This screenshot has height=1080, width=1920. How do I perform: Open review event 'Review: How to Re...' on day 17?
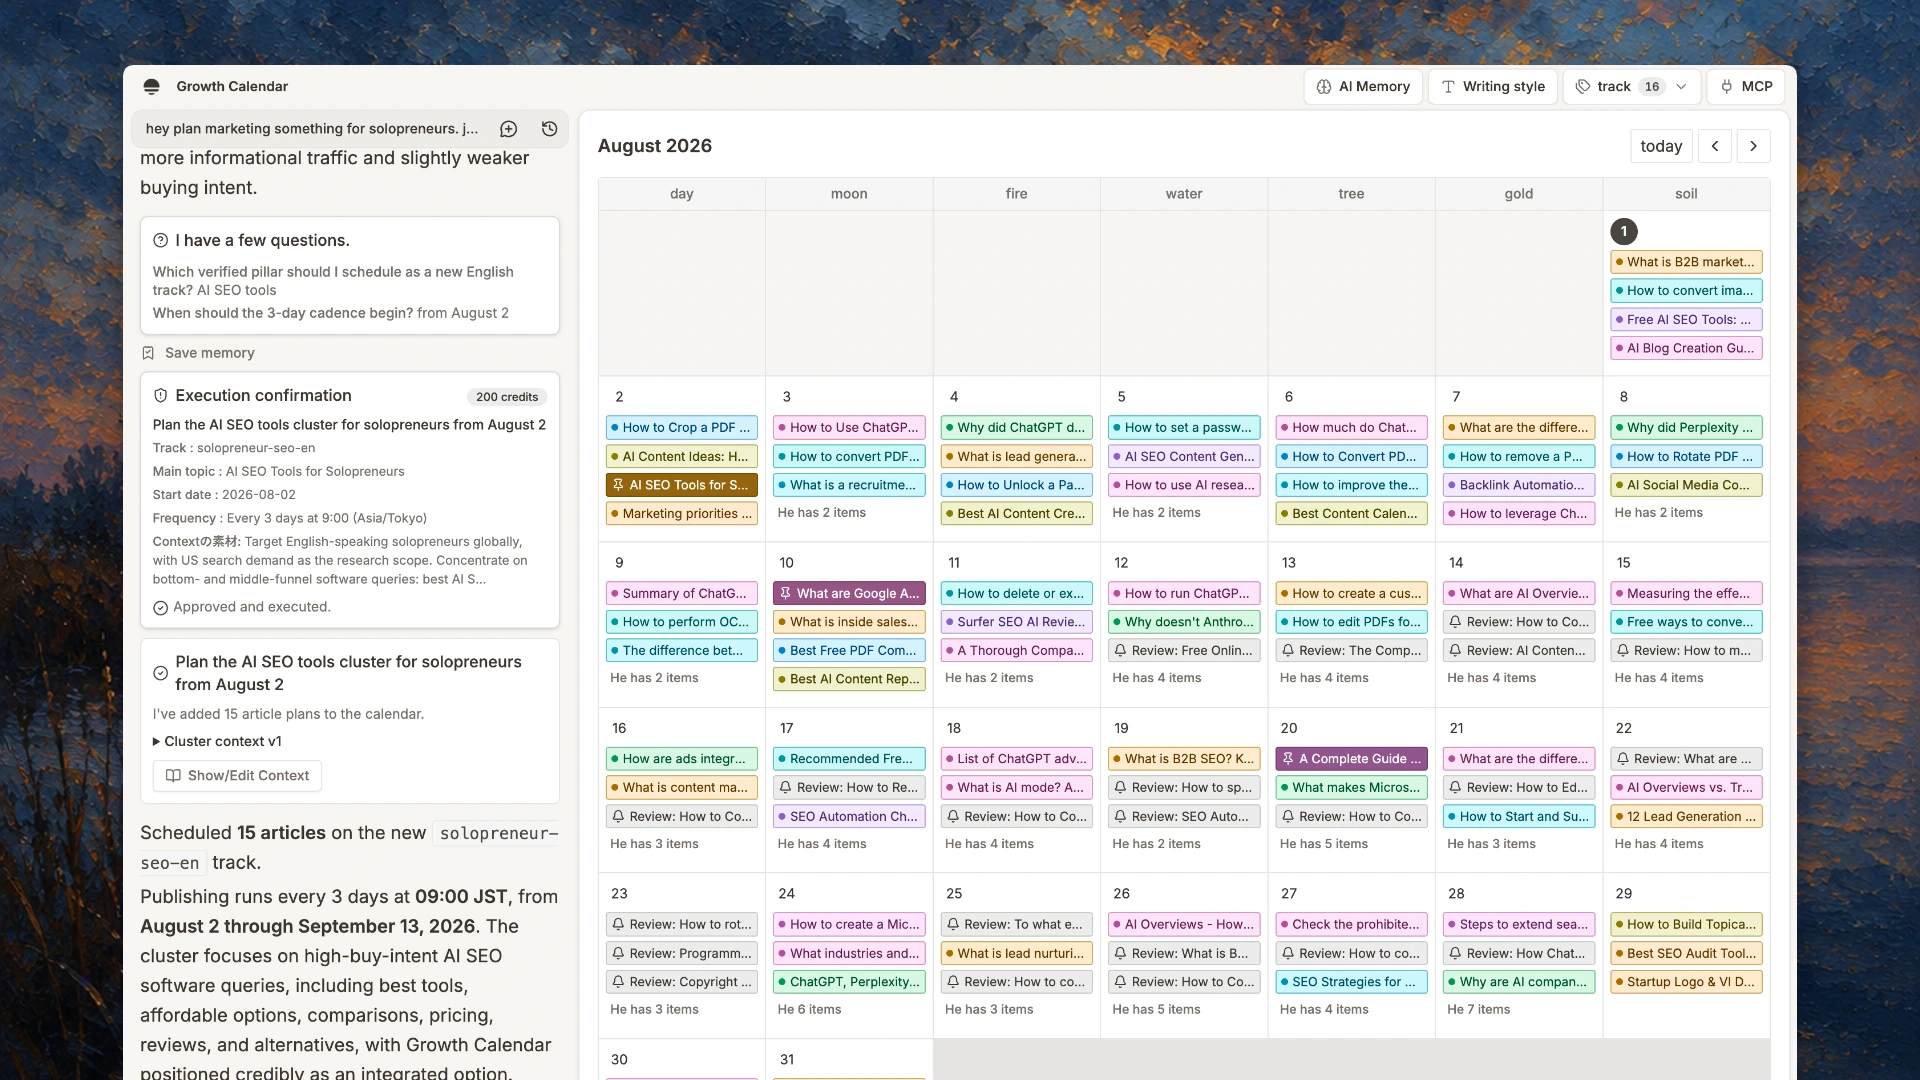click(849, 788)
